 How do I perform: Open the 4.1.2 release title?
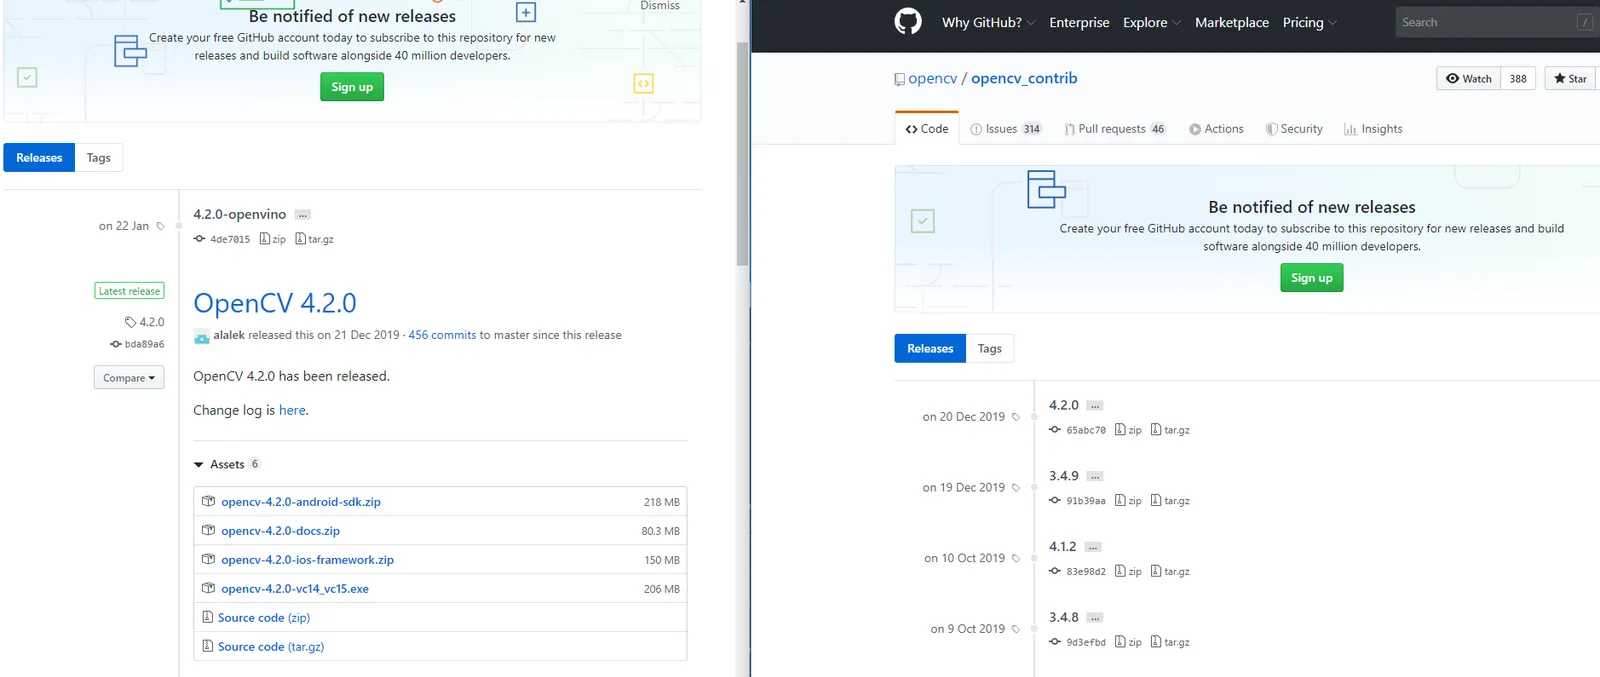[x=1063, y=547]
